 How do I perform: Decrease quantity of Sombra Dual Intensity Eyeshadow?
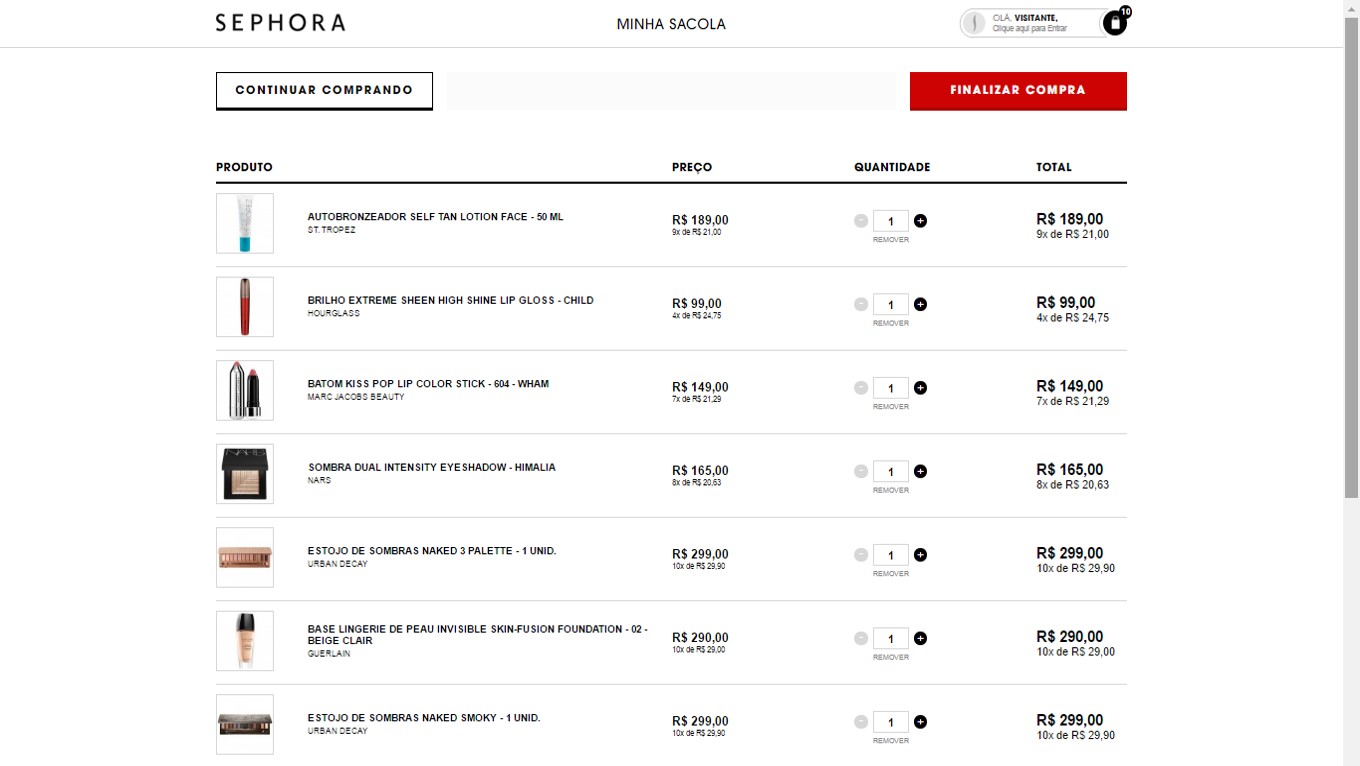pyautogui.click(x=861, y=471)
